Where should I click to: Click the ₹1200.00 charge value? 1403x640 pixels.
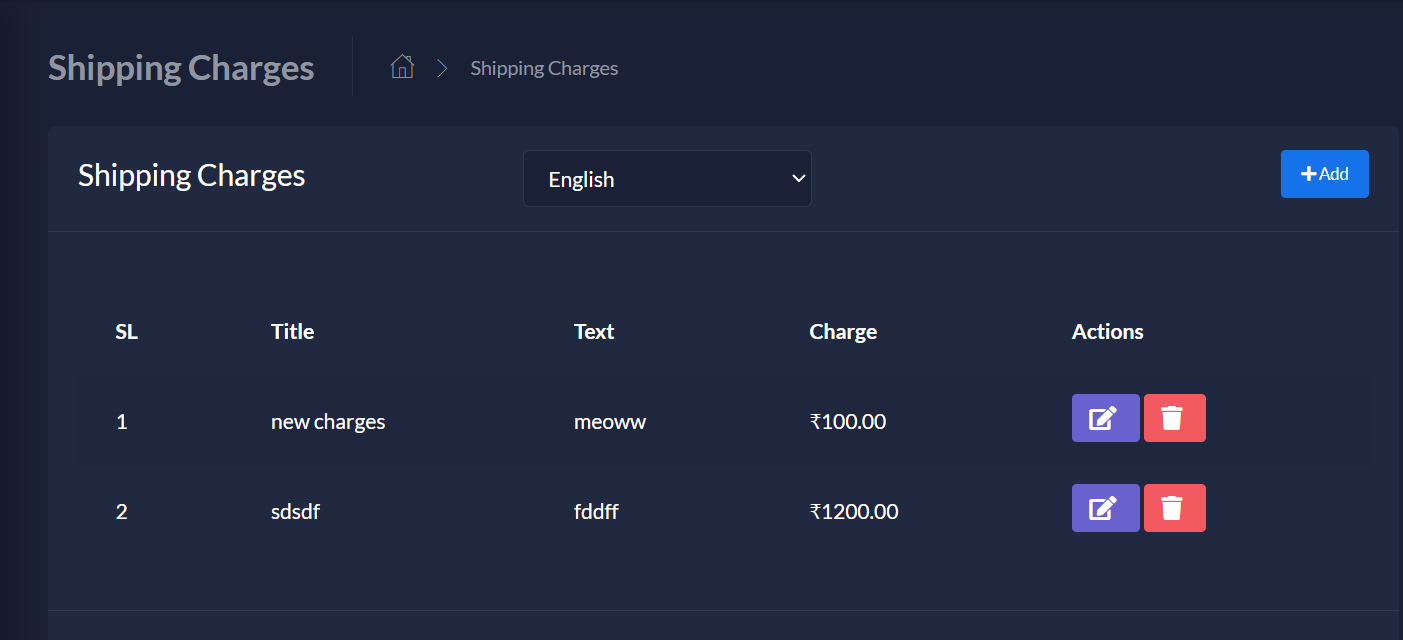pyautogui.click(x=854, y=511)
